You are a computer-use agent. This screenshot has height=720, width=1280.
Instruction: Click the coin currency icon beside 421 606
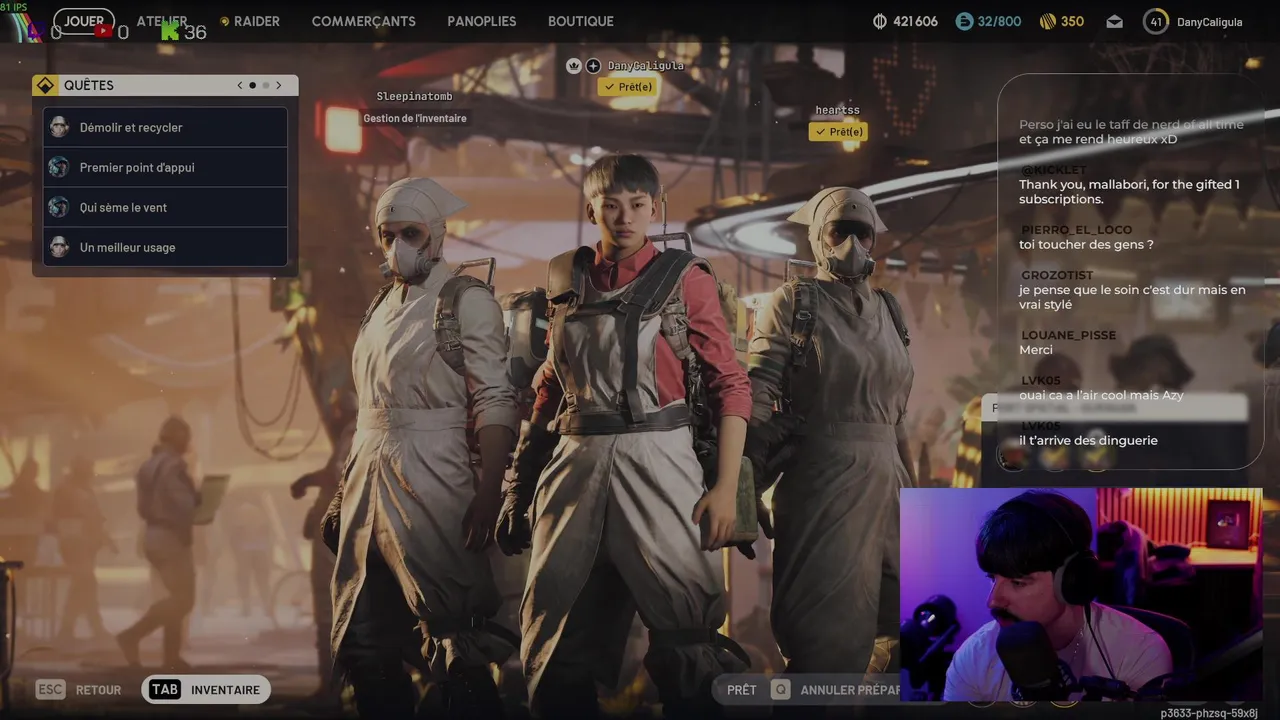click(880, 21)
